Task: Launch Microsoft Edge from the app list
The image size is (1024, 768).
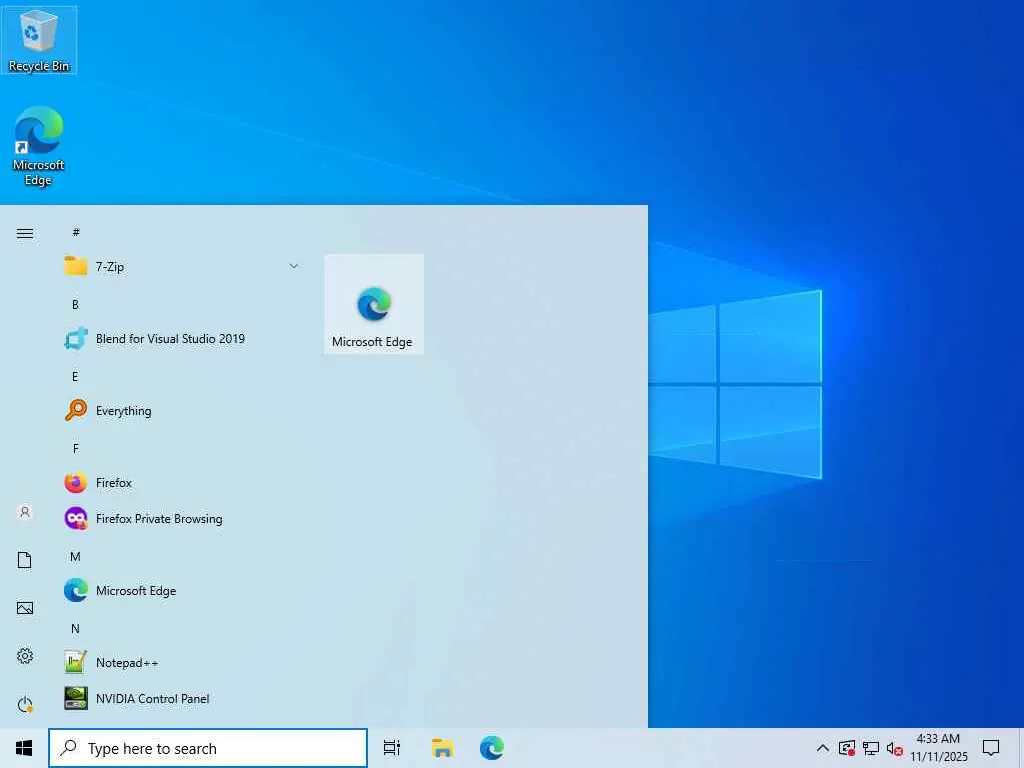Action: pyautogui.click(x=182, y=590)
